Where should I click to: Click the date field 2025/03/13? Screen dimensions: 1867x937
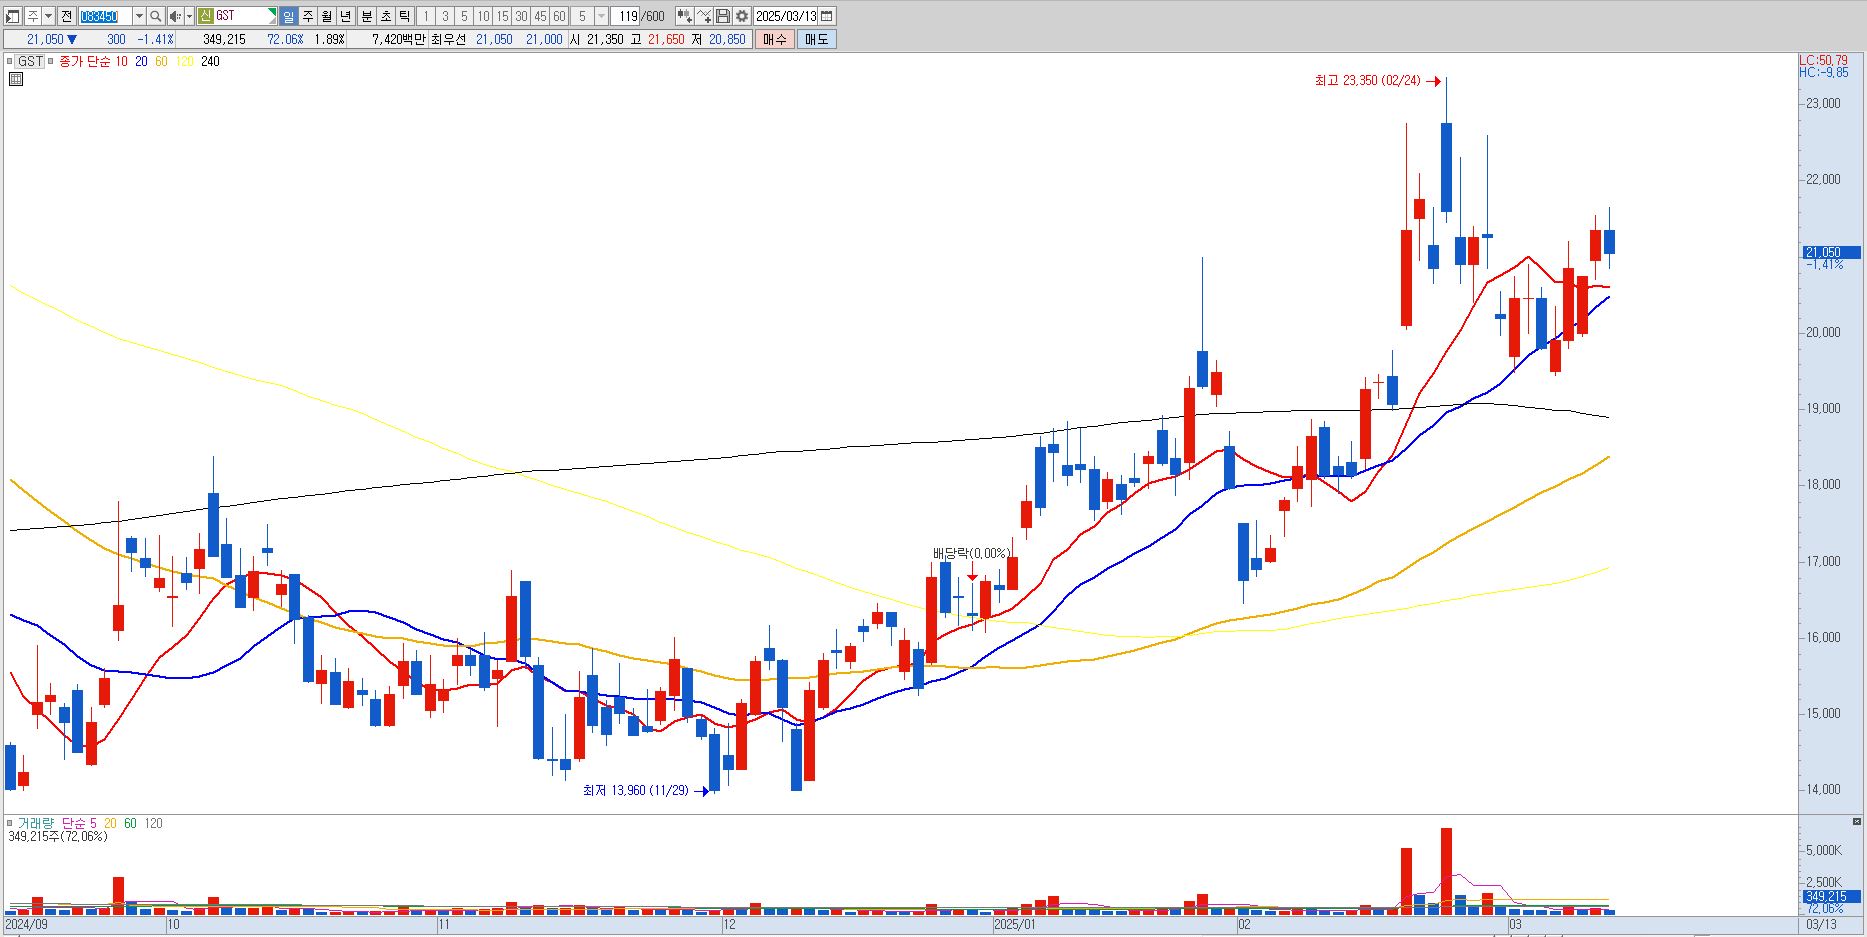(x=785, y=16)
